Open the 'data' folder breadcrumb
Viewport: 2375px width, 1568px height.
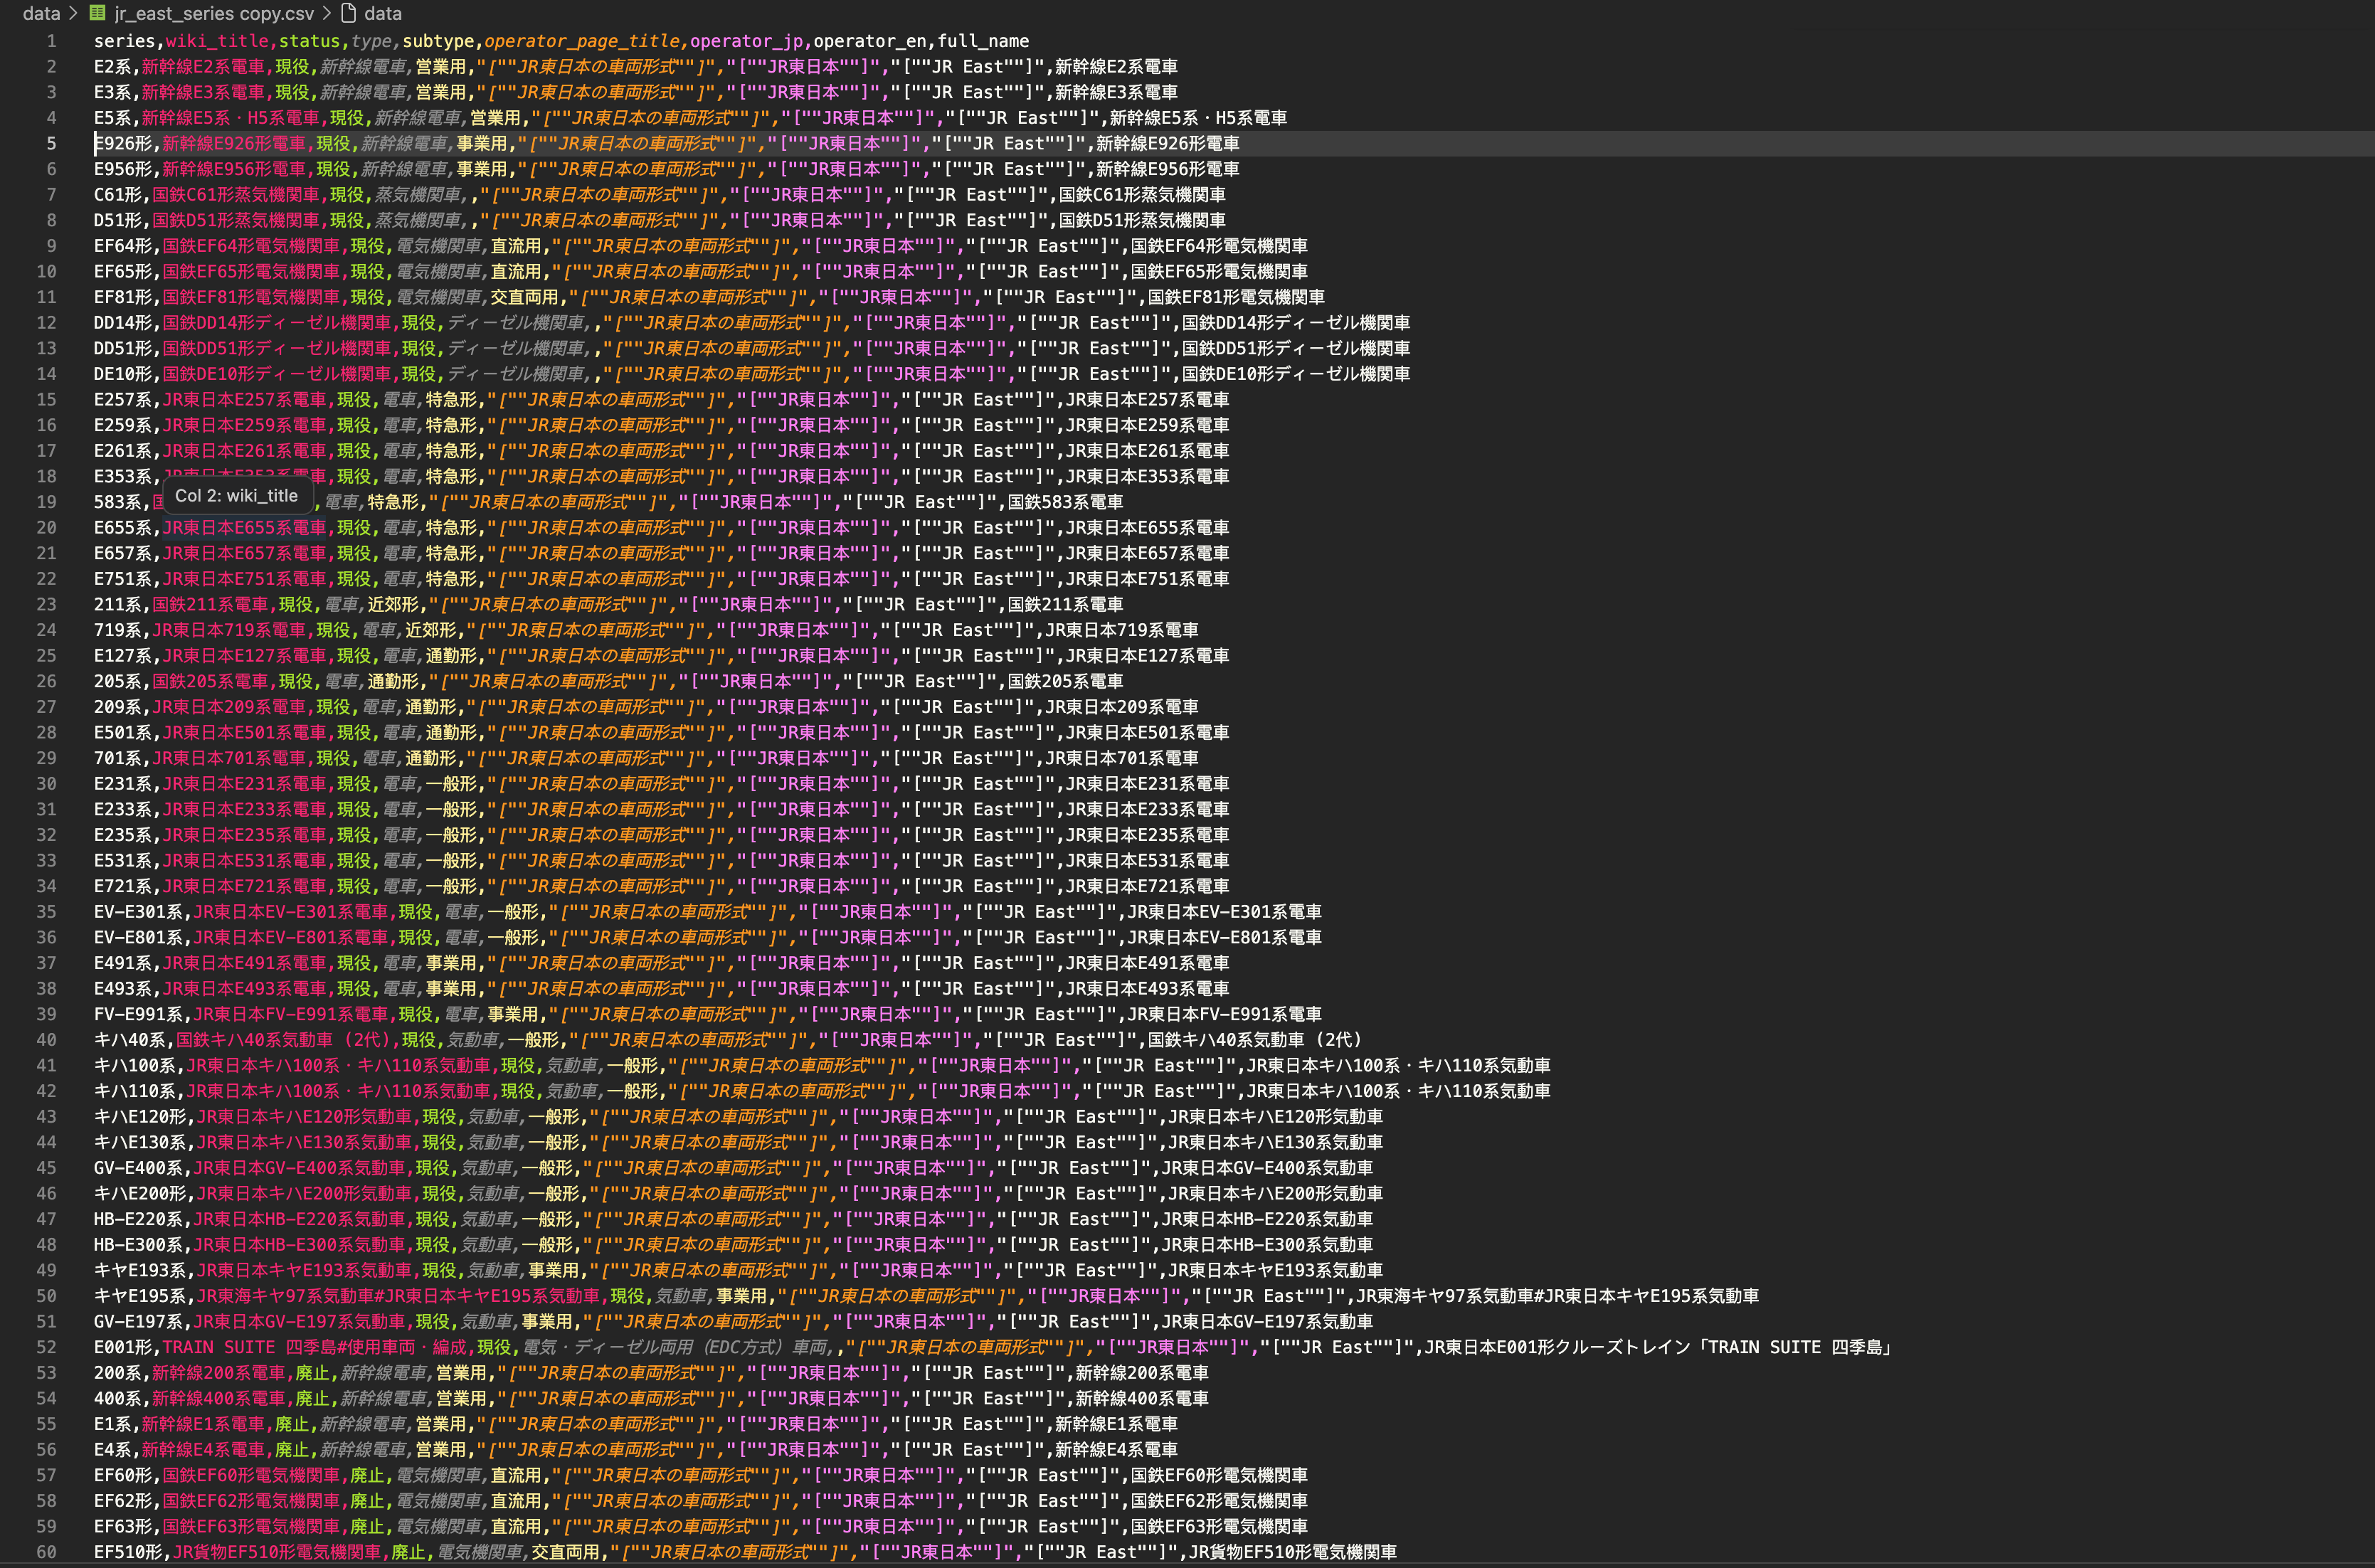(x=41, y=13)
